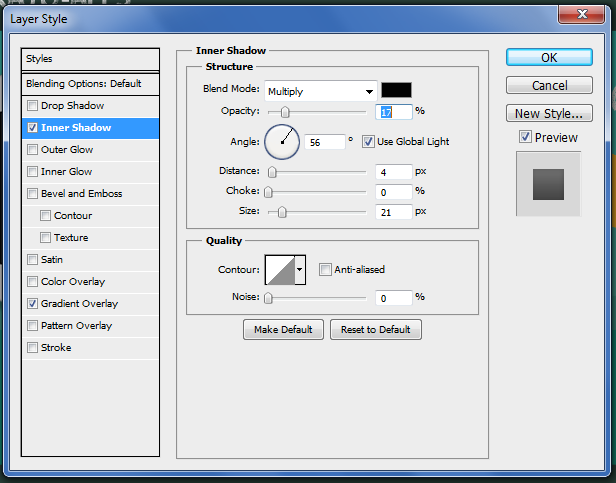
Task: Uncheck the Gradient Overlay checkbox
Action: pyautogui.click(x=34, y=304)
